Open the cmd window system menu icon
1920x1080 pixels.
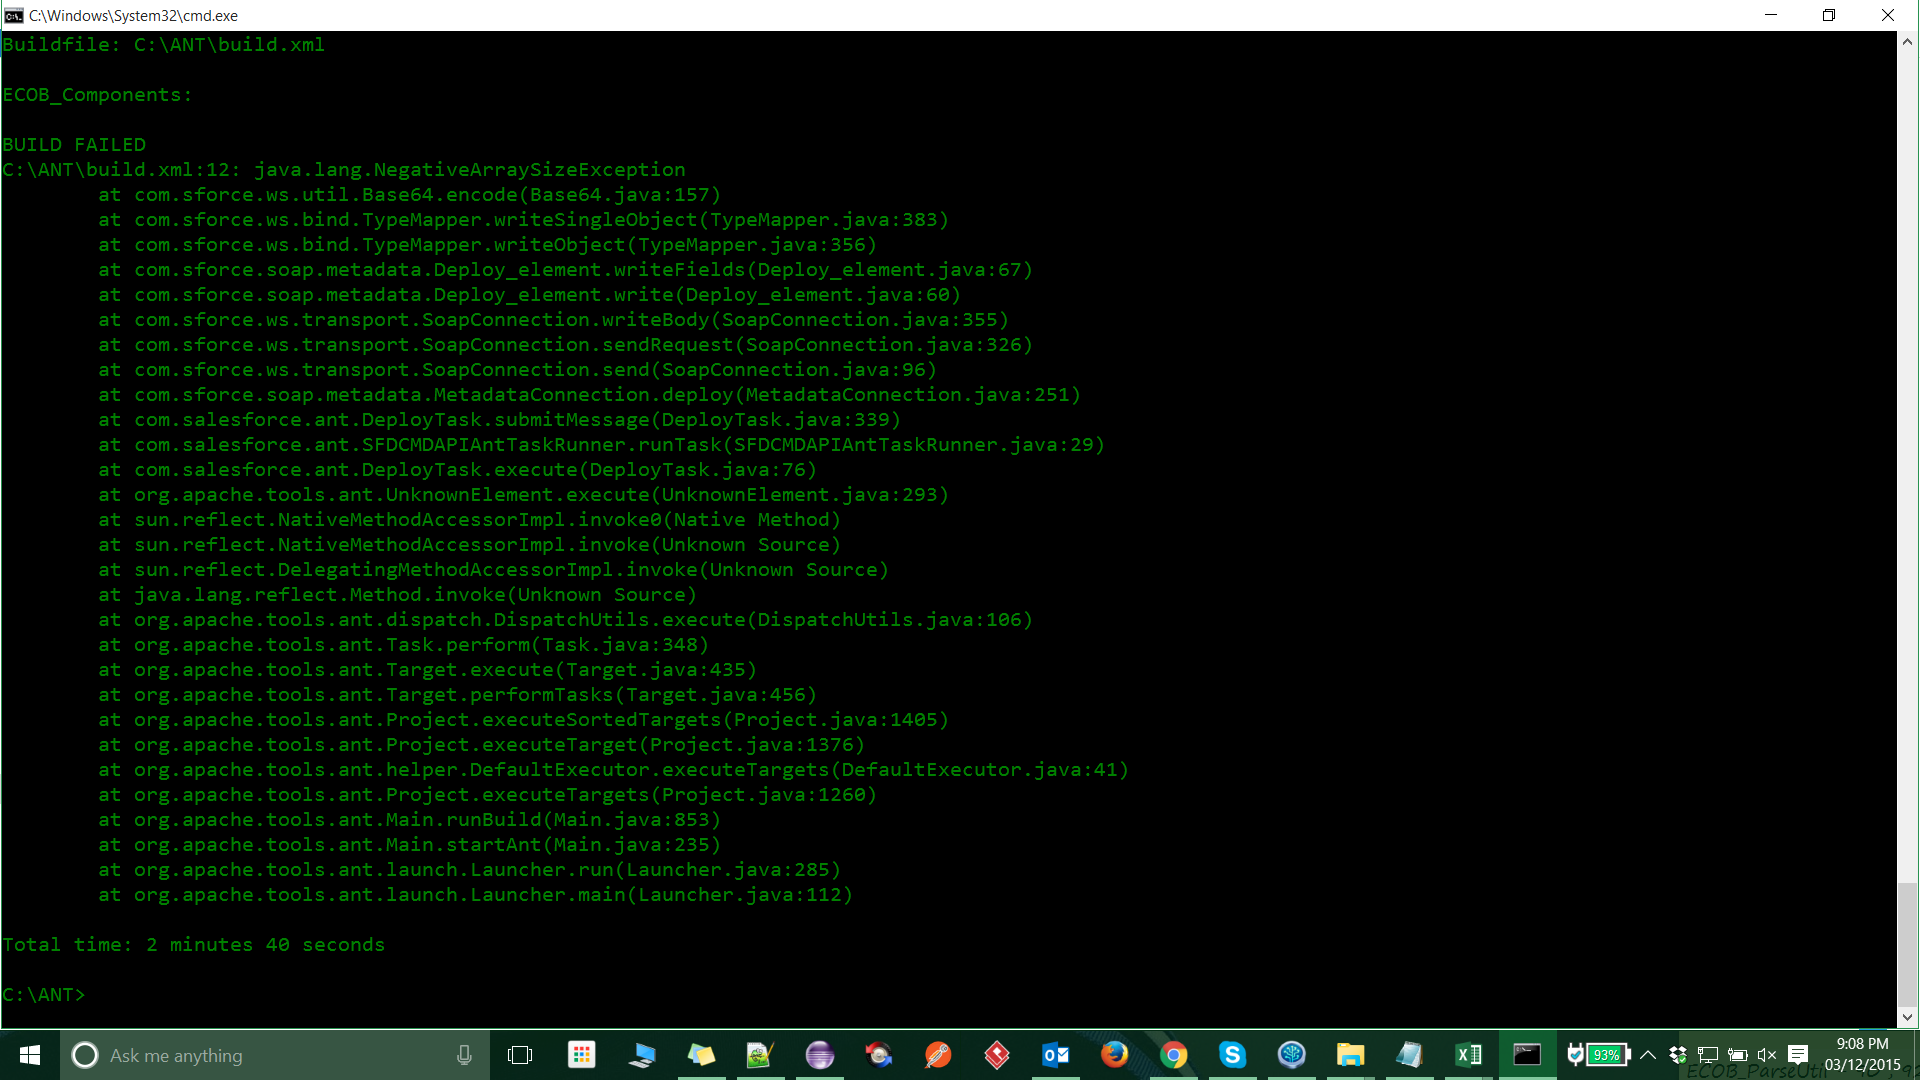coord(14,15)
